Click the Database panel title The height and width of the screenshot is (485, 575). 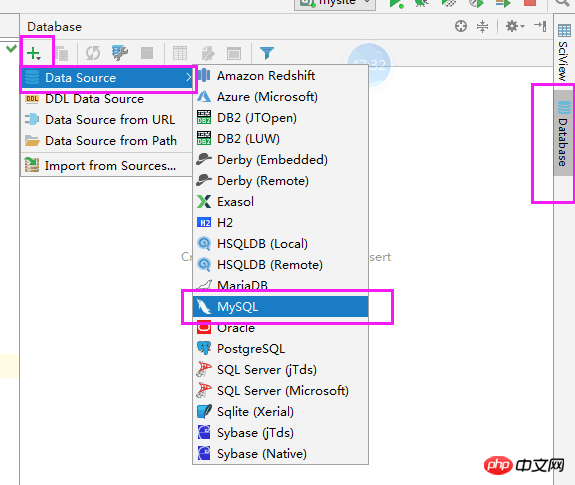54,27
